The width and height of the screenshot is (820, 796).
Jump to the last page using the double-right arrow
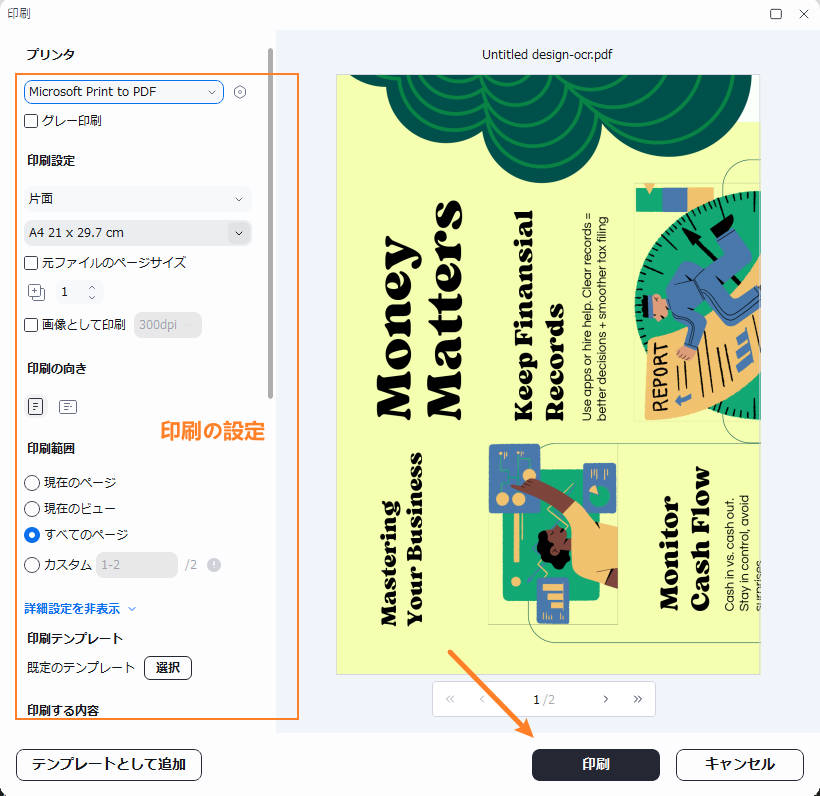(x=638, y=699)
